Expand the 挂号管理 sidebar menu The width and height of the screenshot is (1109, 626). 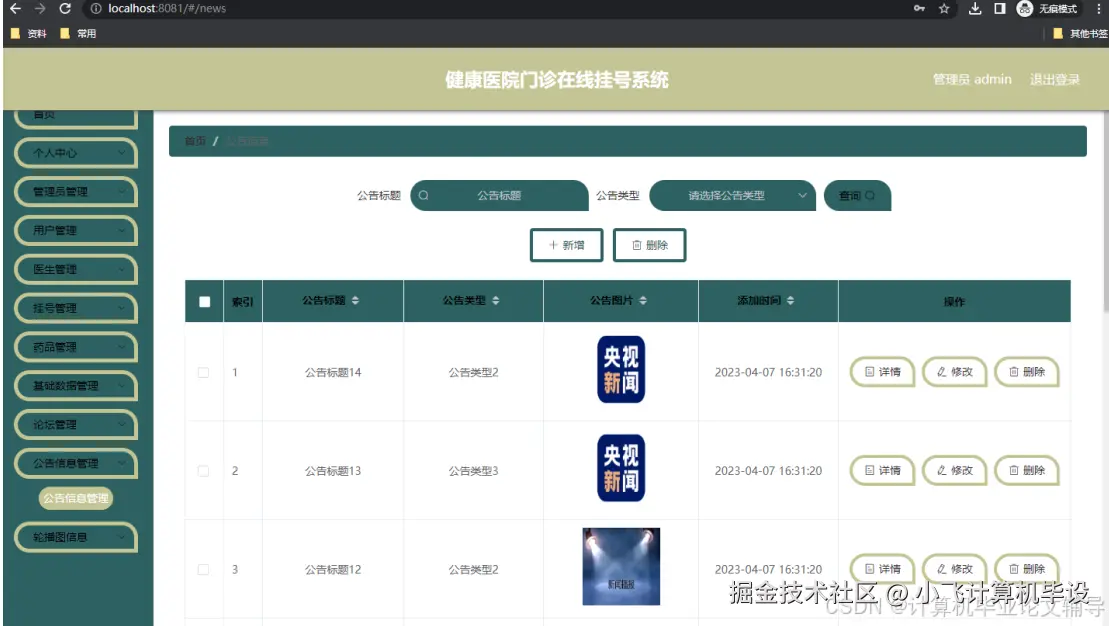(74, 308)
